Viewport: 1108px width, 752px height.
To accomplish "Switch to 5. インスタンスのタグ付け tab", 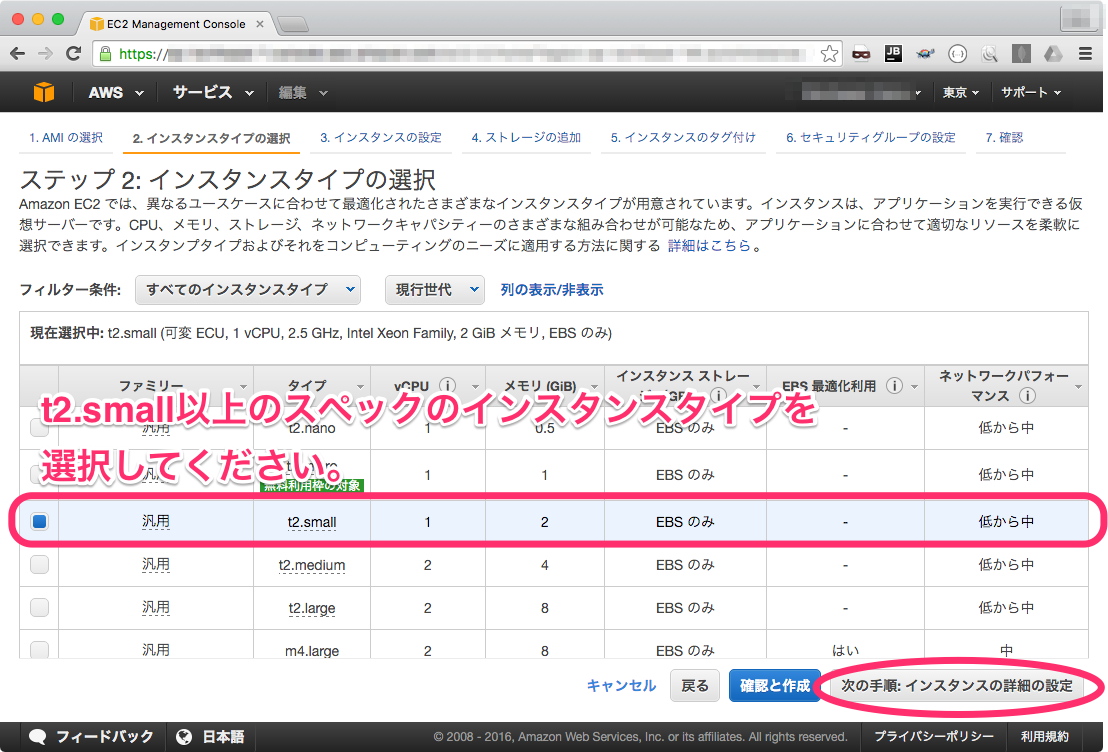I will point(683,138).
